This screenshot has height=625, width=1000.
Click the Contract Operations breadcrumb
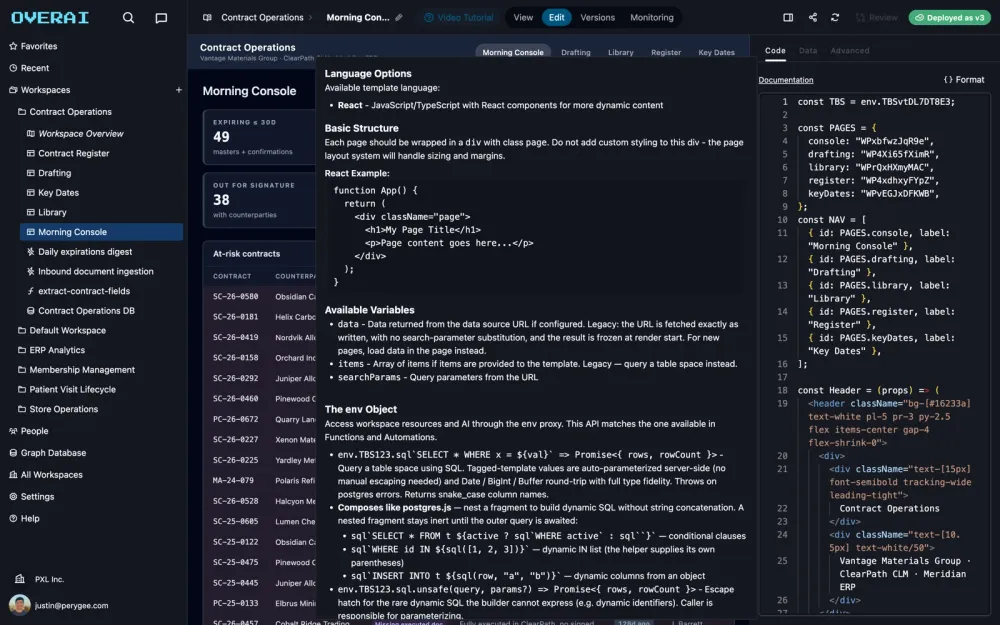click(261, 18)
